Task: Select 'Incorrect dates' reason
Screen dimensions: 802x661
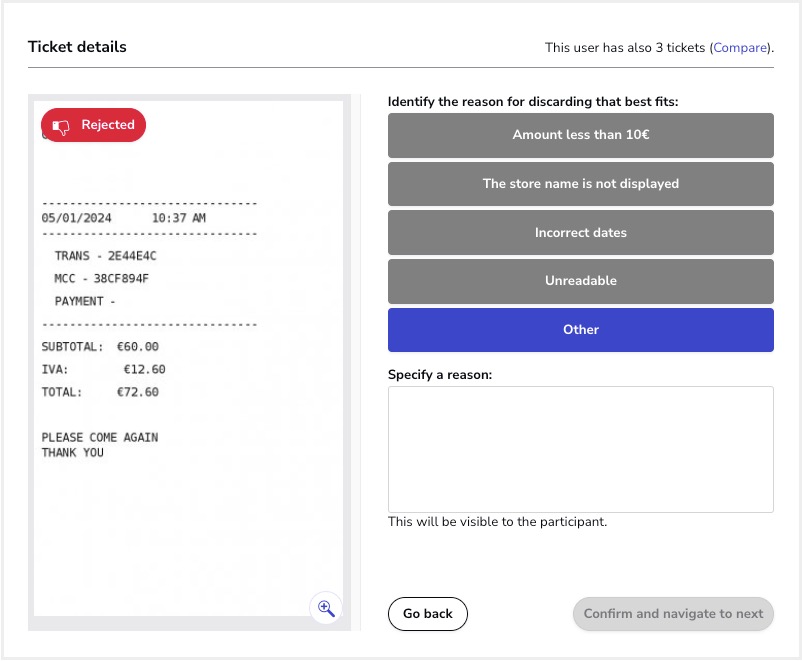Action: click(x=581, y=233)
